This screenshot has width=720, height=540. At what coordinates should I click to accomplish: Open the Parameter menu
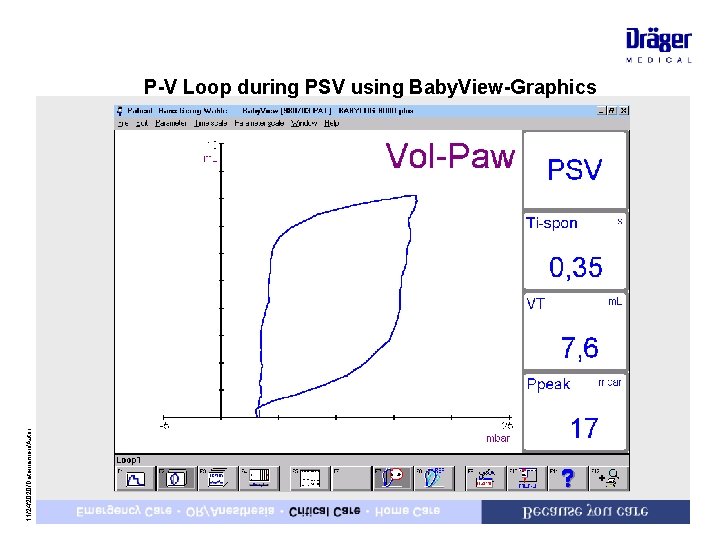point(170,123)
